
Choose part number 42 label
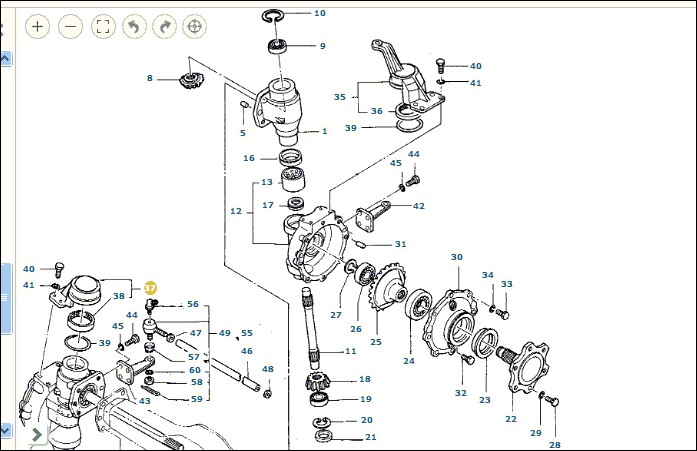pos(419,206)
